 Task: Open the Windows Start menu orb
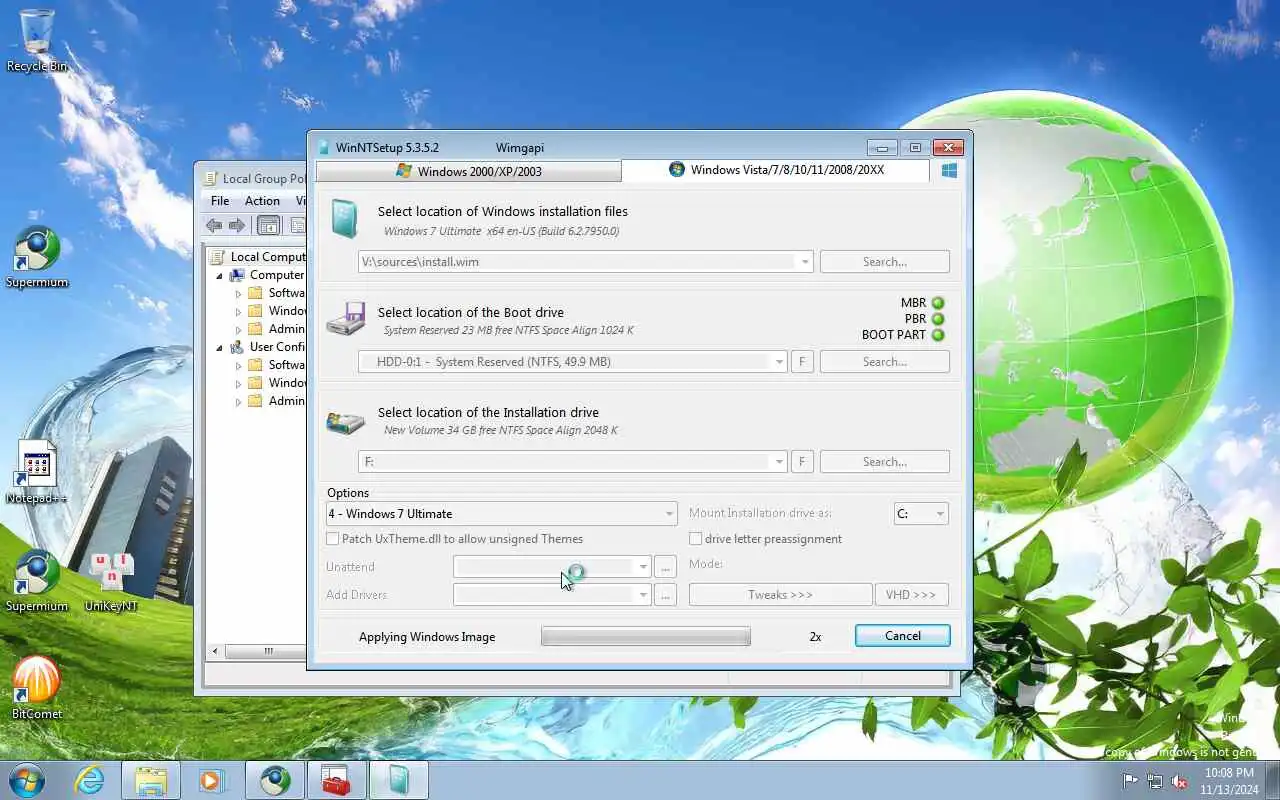[x=27, y=780]
